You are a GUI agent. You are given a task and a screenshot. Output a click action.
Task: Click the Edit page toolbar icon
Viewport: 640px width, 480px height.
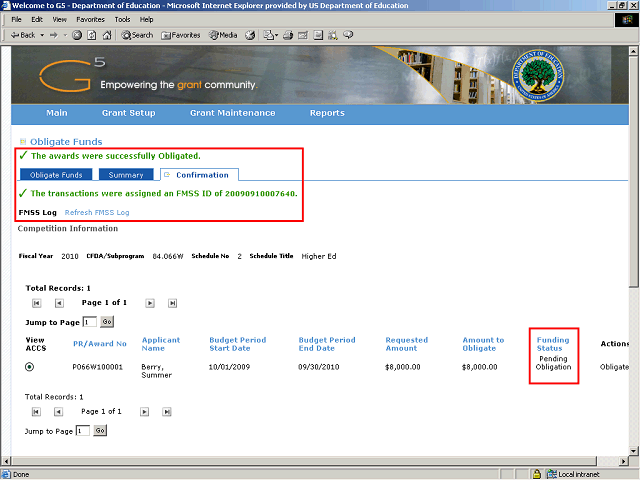point(303,36)
